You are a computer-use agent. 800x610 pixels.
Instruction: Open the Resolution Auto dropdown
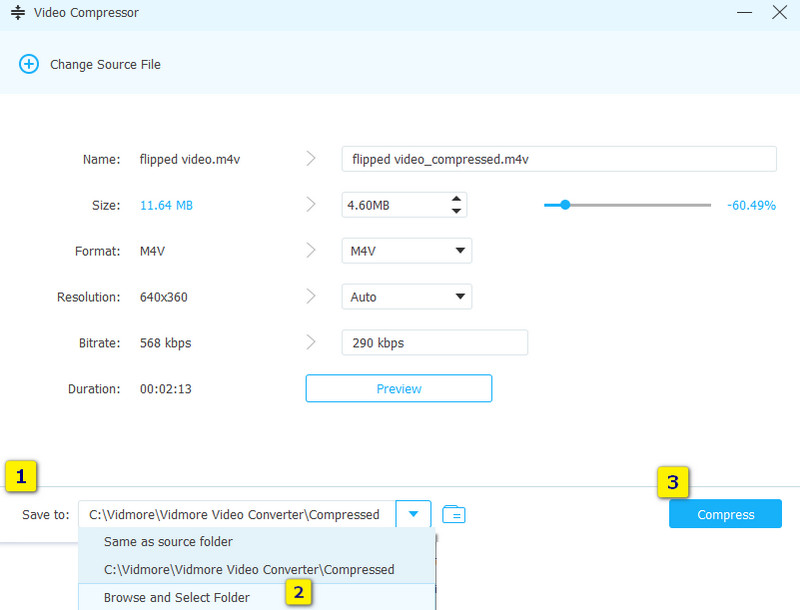coord(460,297)
